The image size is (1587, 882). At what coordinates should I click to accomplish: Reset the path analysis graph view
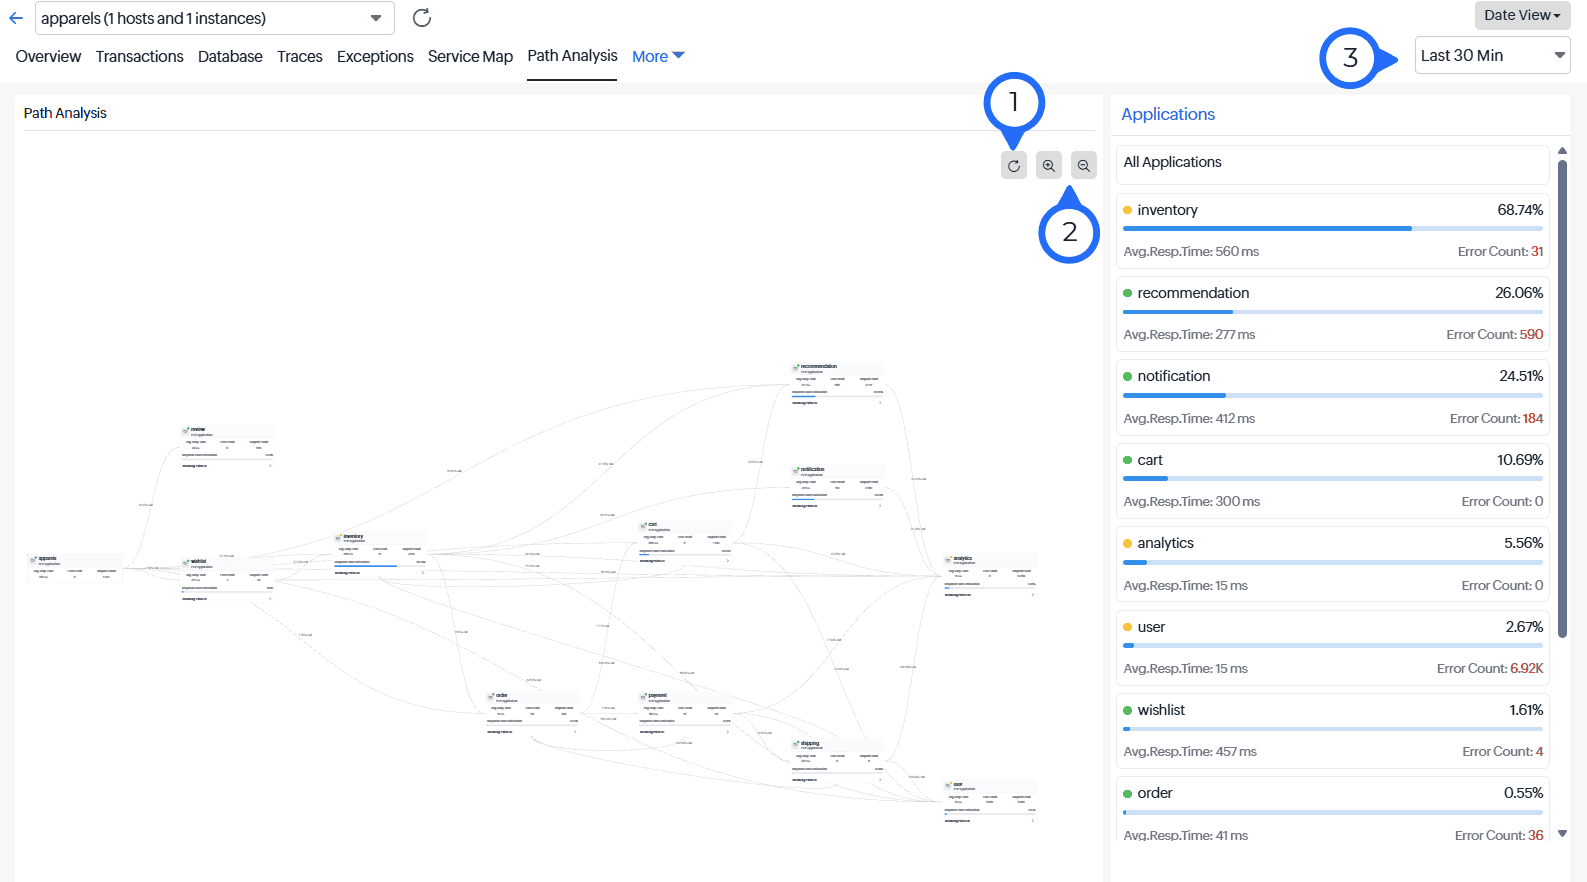tap(1013, 166)
